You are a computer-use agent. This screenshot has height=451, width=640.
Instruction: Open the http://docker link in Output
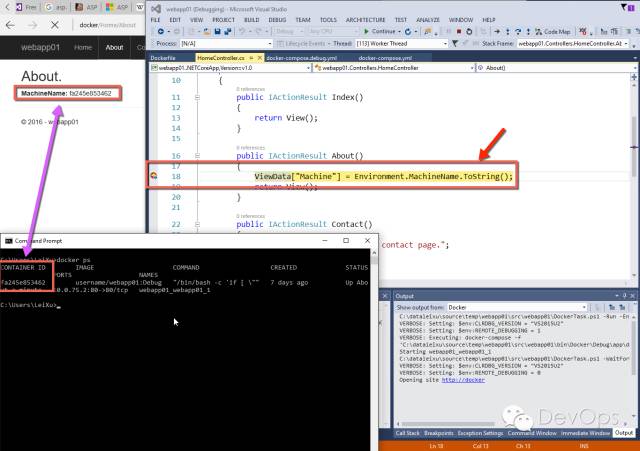tap(463, 380)
